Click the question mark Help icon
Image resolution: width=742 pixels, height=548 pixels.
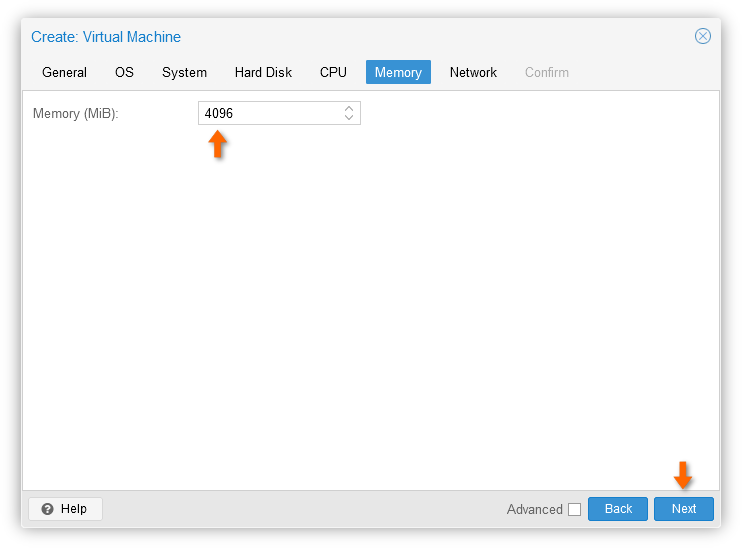(x=47, y=509)
